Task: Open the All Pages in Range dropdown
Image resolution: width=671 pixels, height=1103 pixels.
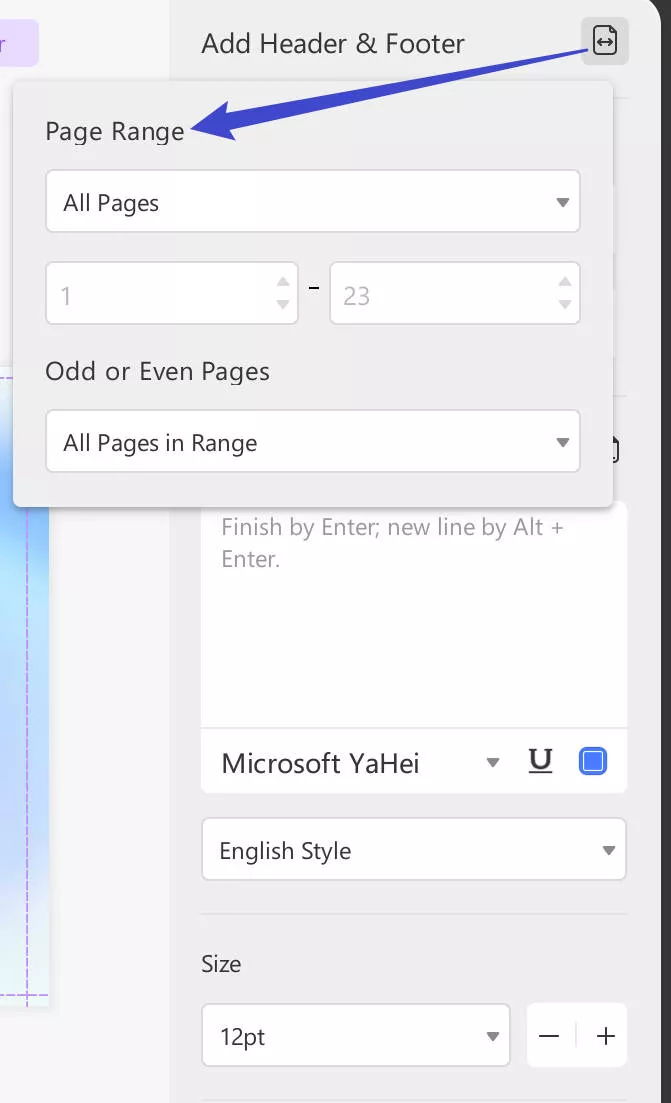Action: [313, 441]
